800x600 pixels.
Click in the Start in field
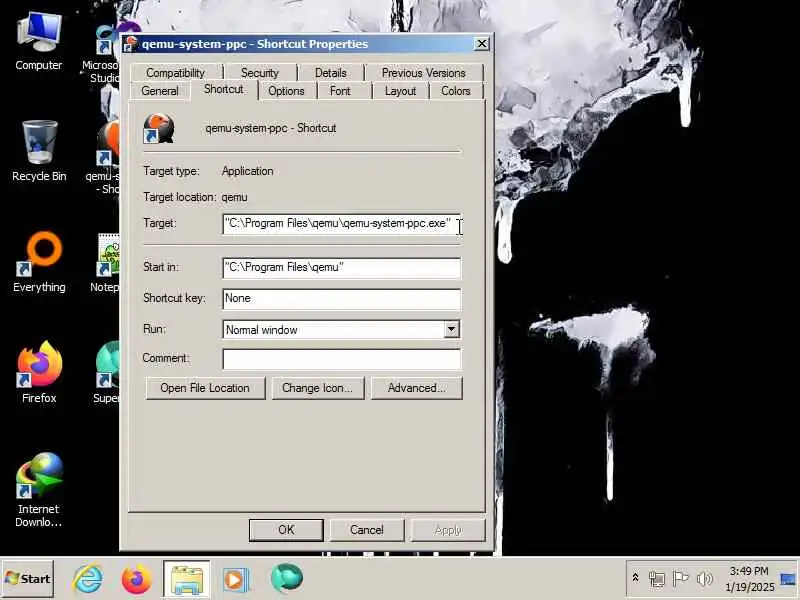341,268
